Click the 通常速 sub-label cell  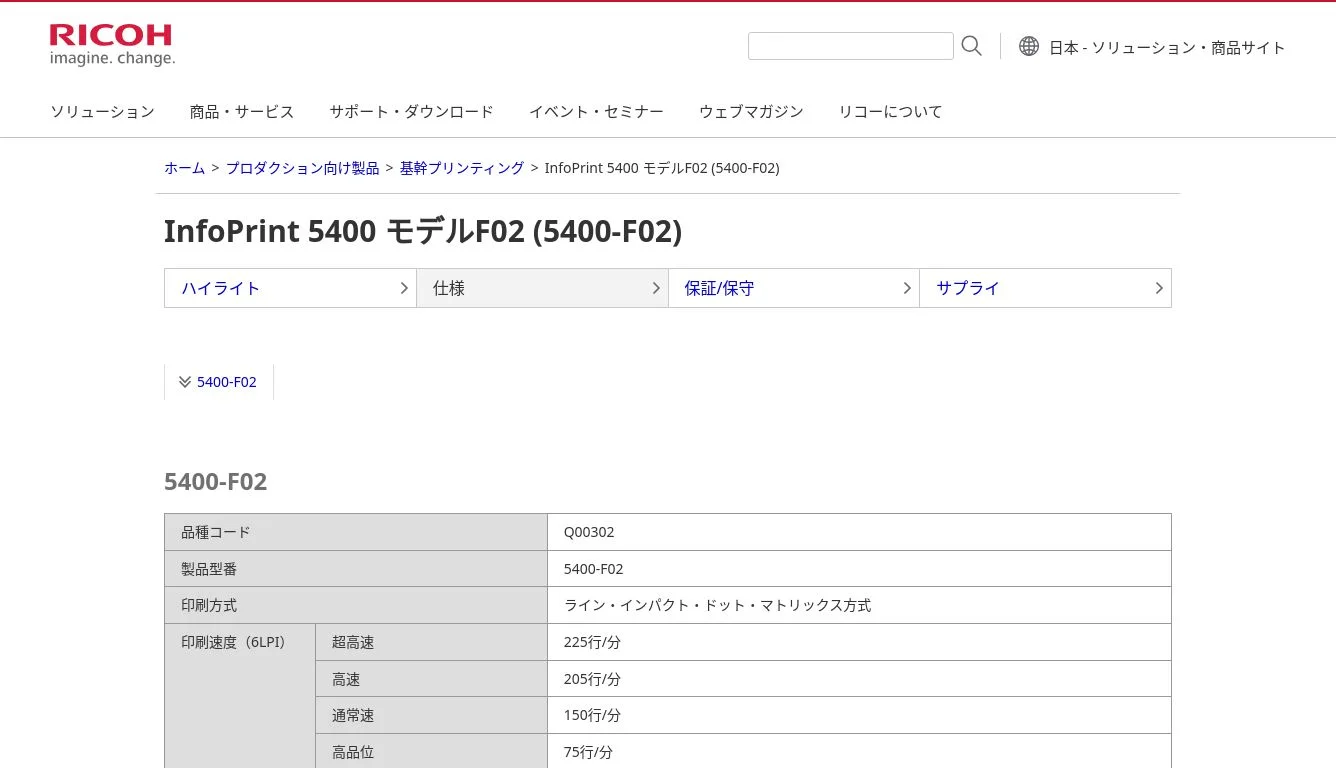(431, 715)
